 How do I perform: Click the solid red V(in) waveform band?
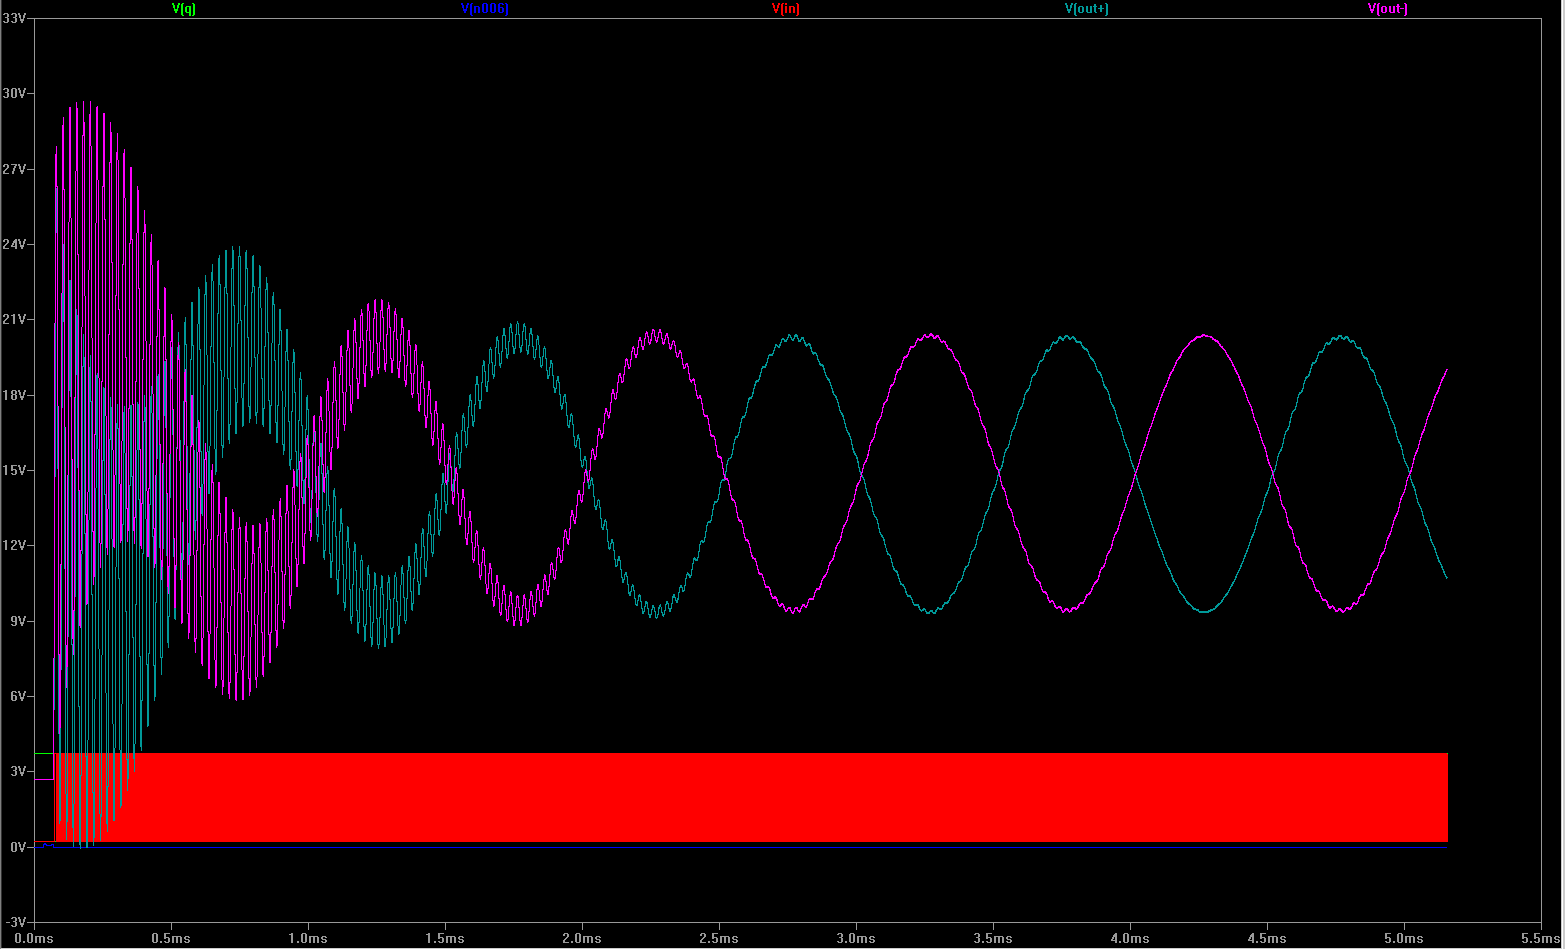pyautogui.click(x=750, y=797)
